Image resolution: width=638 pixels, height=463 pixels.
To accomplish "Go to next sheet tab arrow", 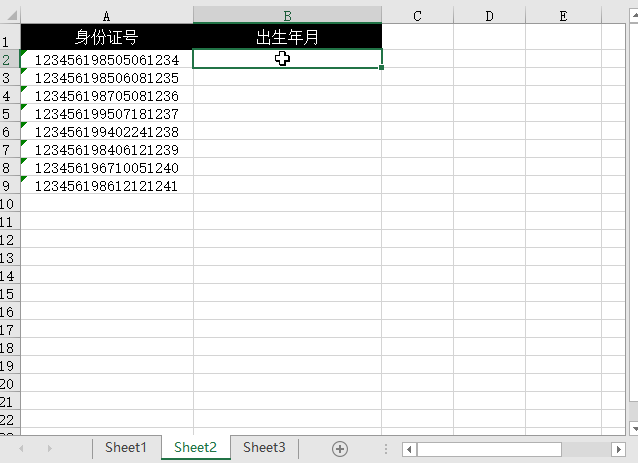I will (50, 448).
